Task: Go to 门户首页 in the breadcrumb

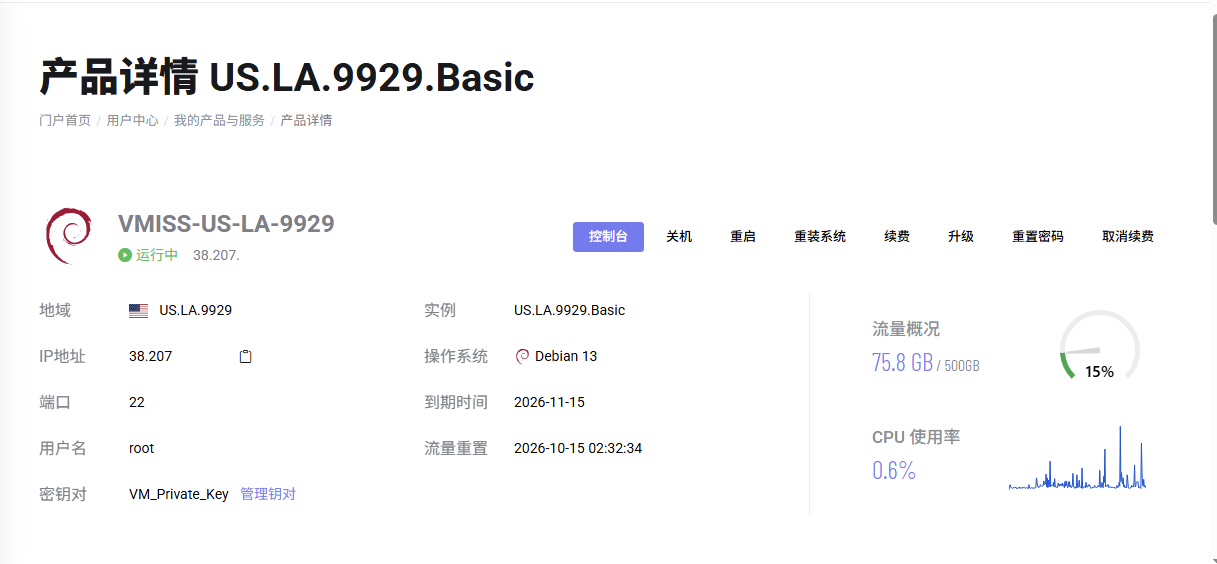Action: click(65, 120)
